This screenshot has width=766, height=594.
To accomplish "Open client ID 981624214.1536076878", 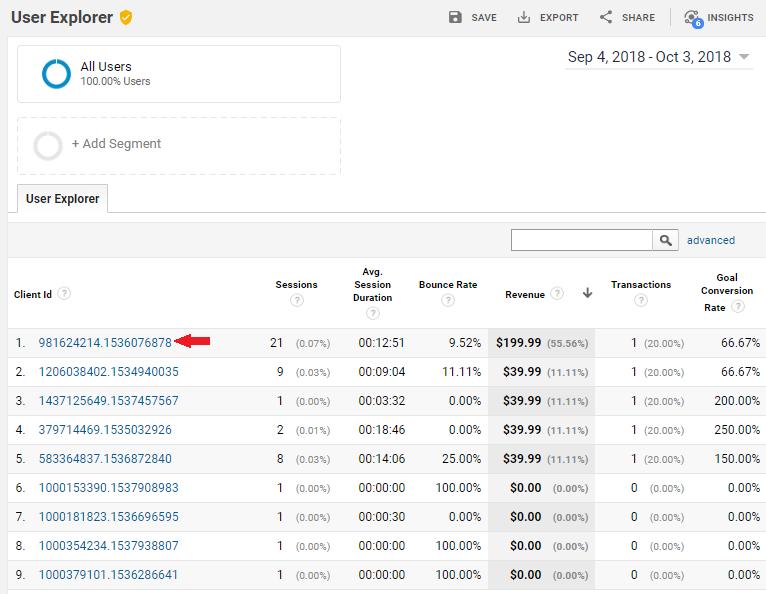I will point(105,343).
